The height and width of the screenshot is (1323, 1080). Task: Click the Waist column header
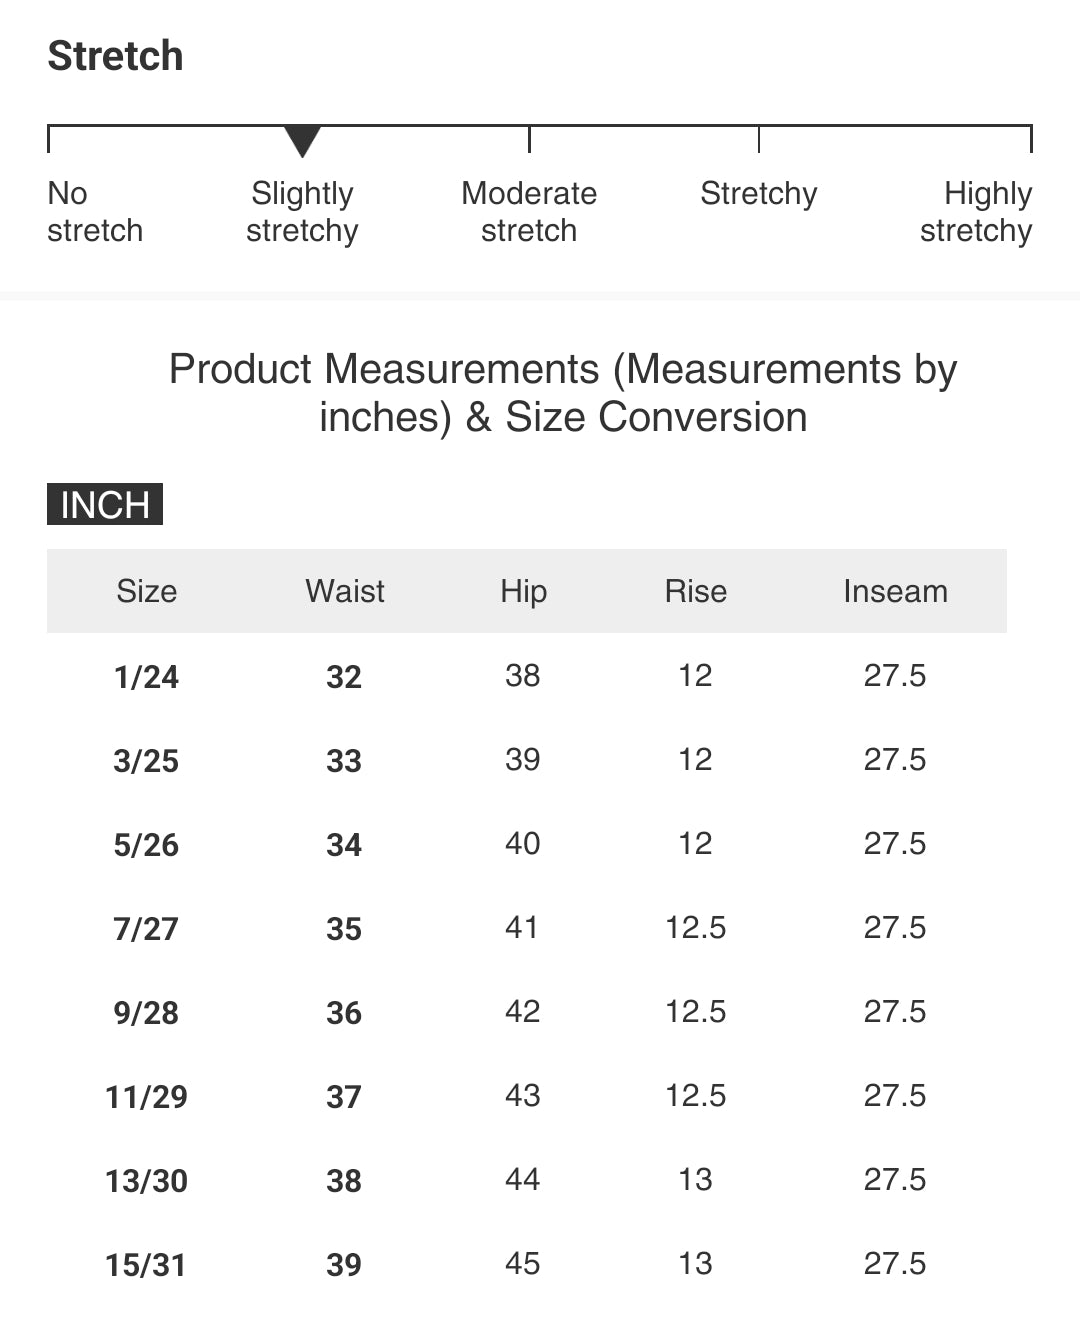point(344,591)
